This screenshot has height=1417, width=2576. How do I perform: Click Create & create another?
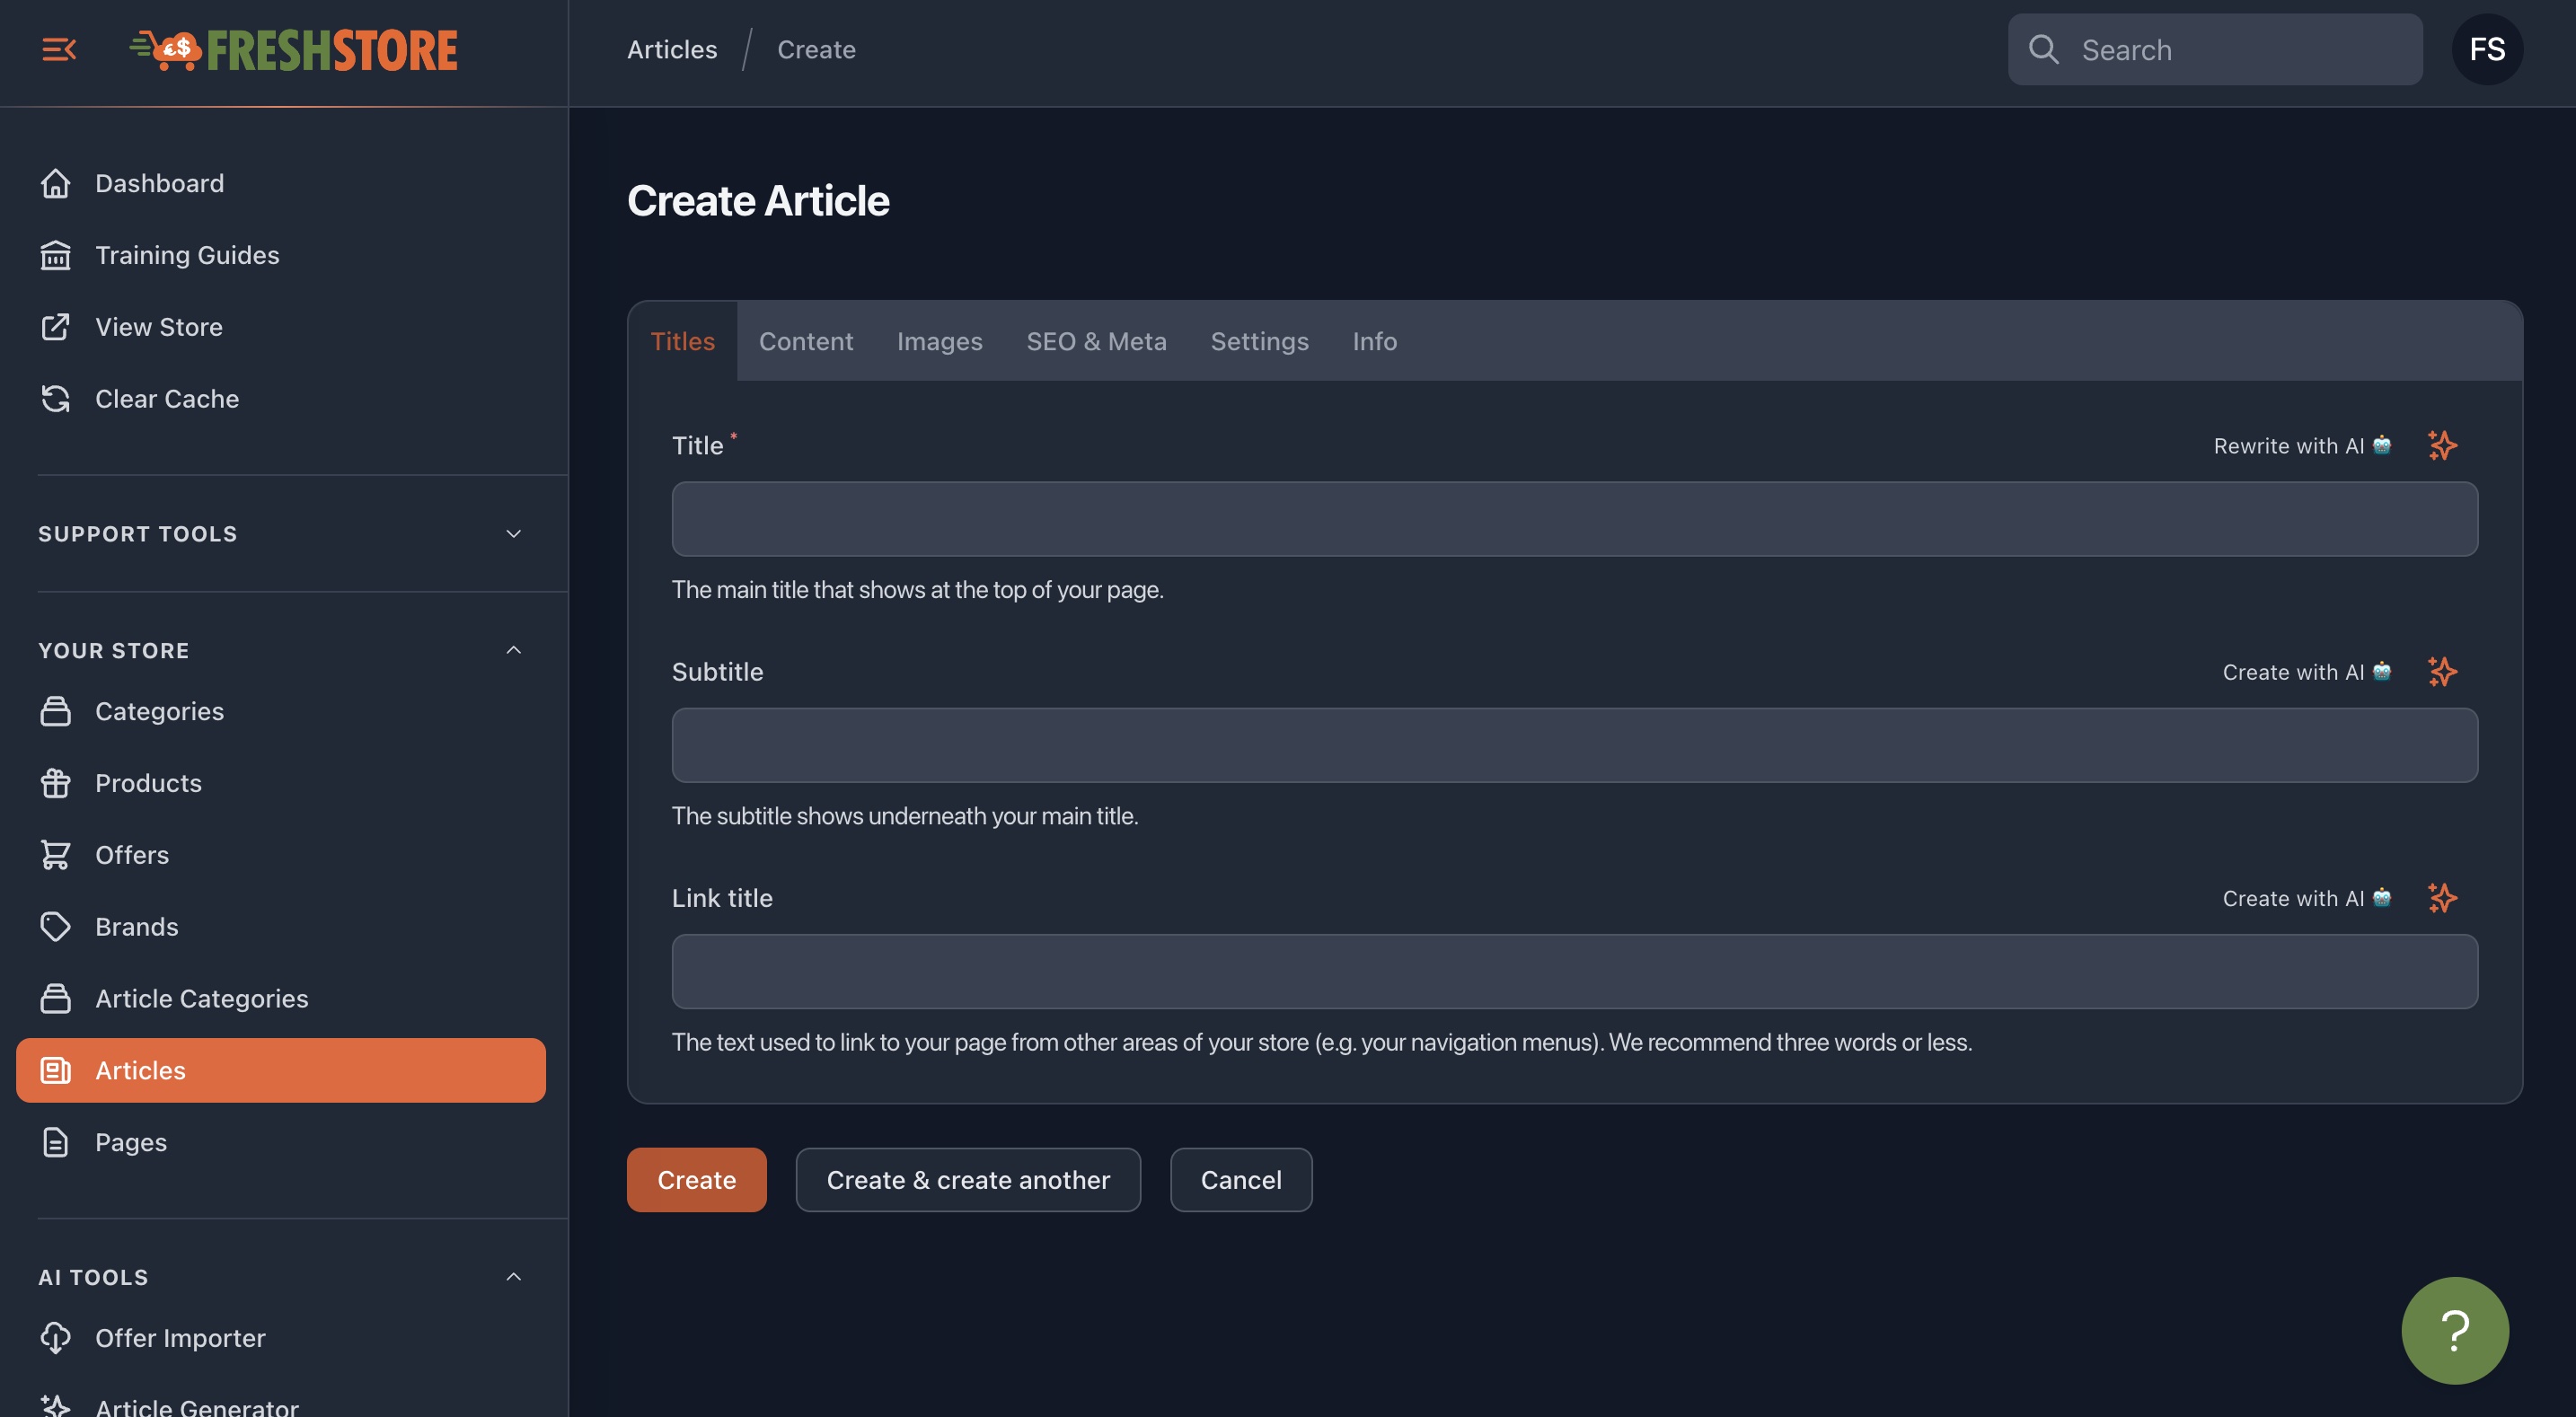pyautogui.click(x=968, y=1180)
